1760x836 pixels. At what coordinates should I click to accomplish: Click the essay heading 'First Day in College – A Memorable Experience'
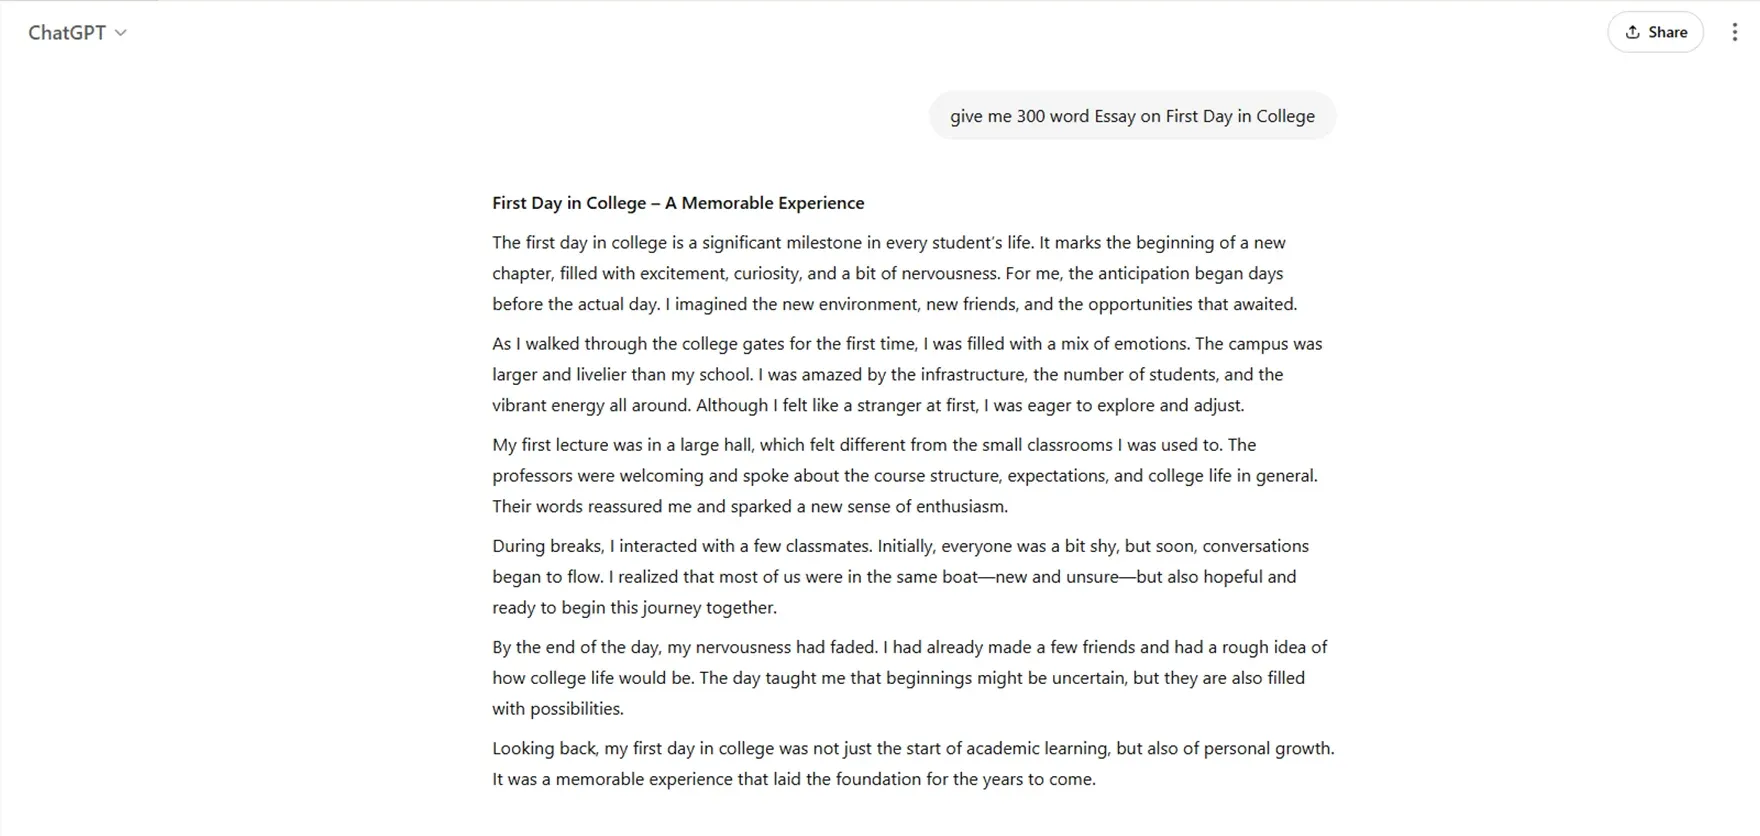coord(678,203)
